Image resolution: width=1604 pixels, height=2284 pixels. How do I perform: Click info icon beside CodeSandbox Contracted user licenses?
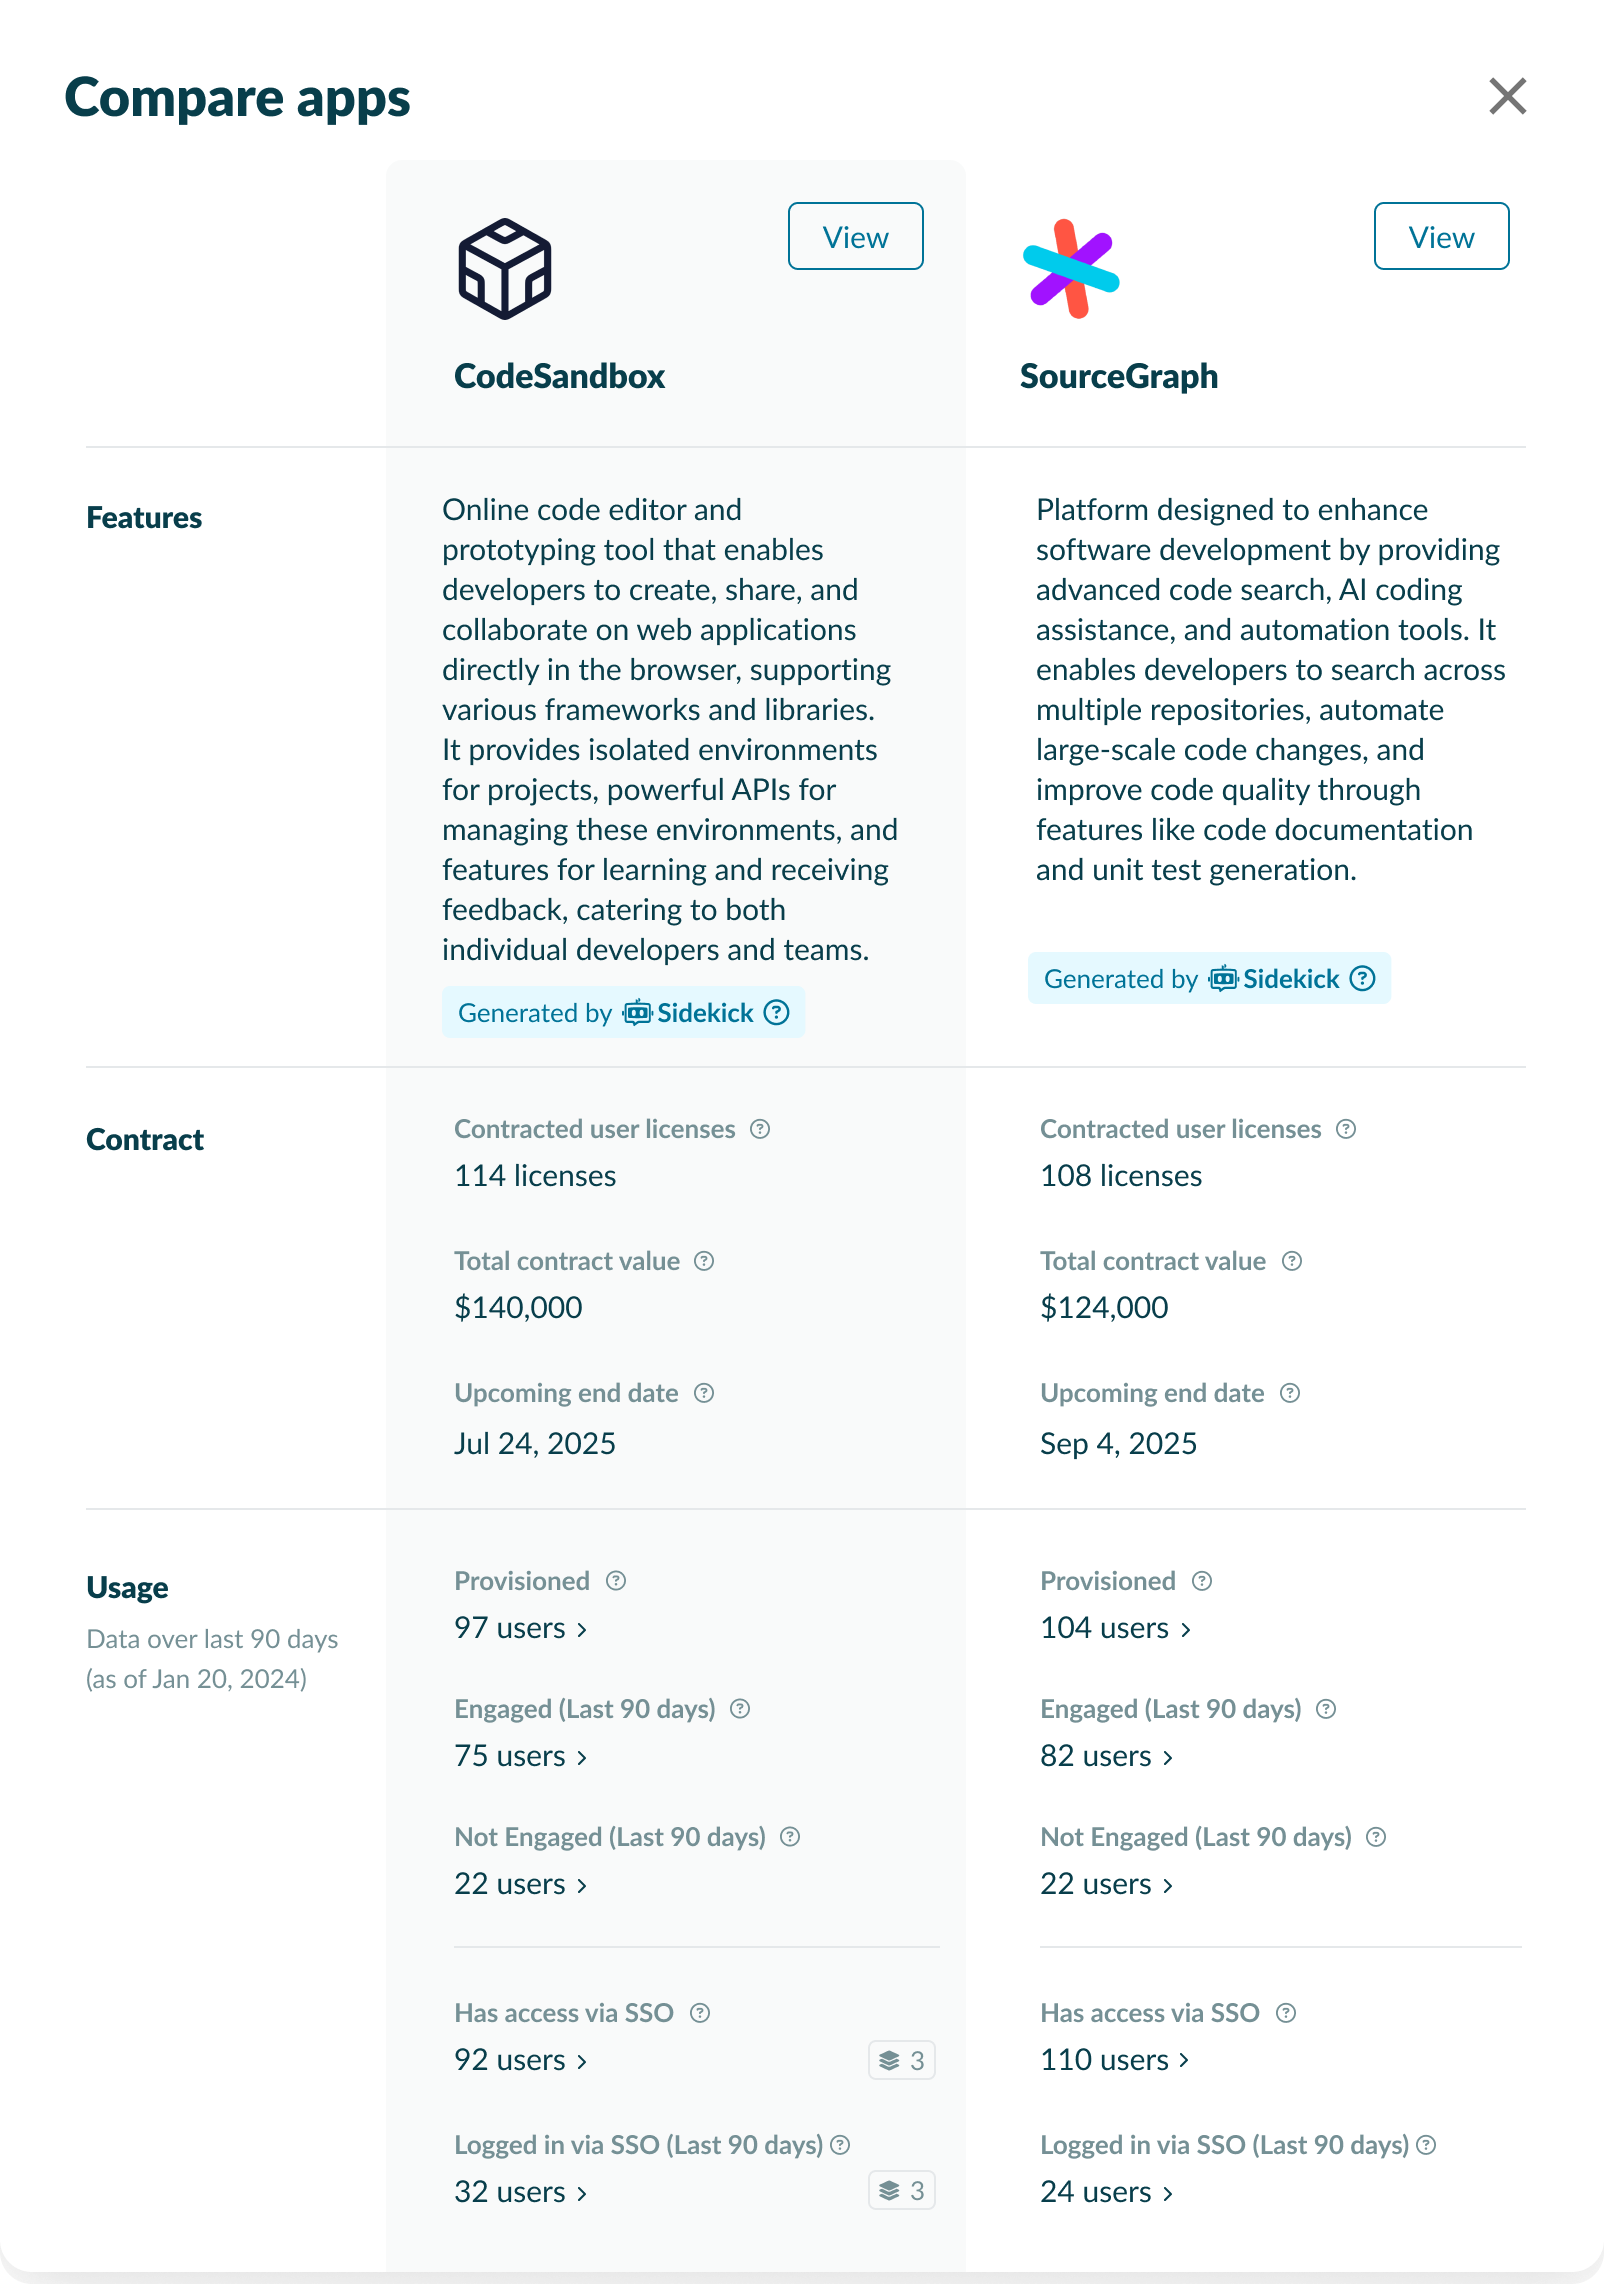coord(760,1129)
